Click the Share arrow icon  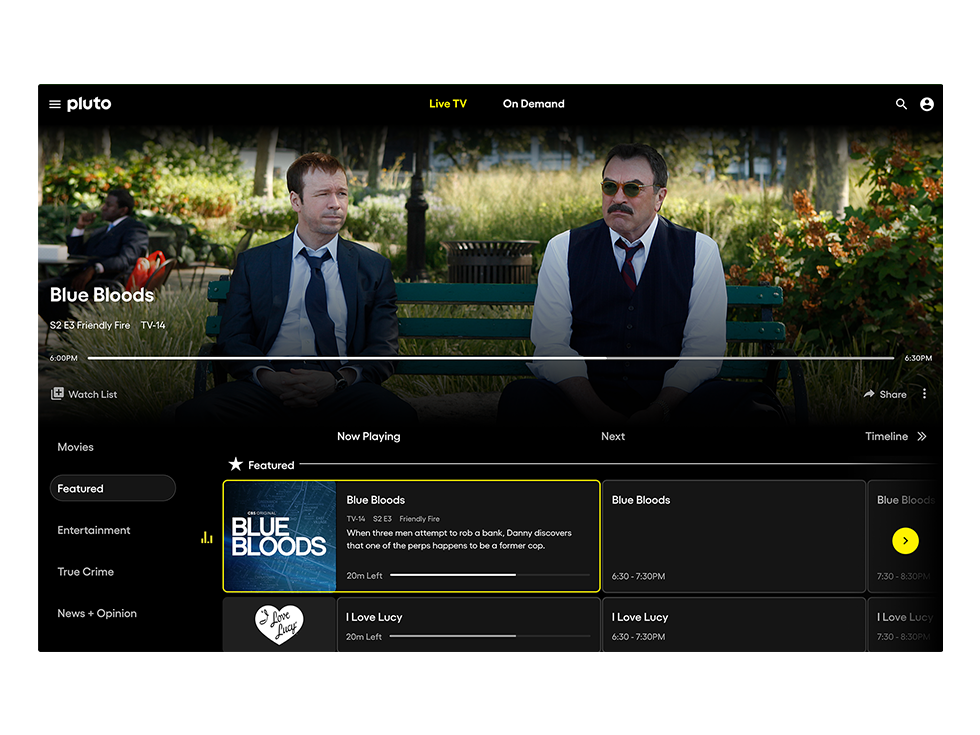pyautogui.click(x=869, y=394)
